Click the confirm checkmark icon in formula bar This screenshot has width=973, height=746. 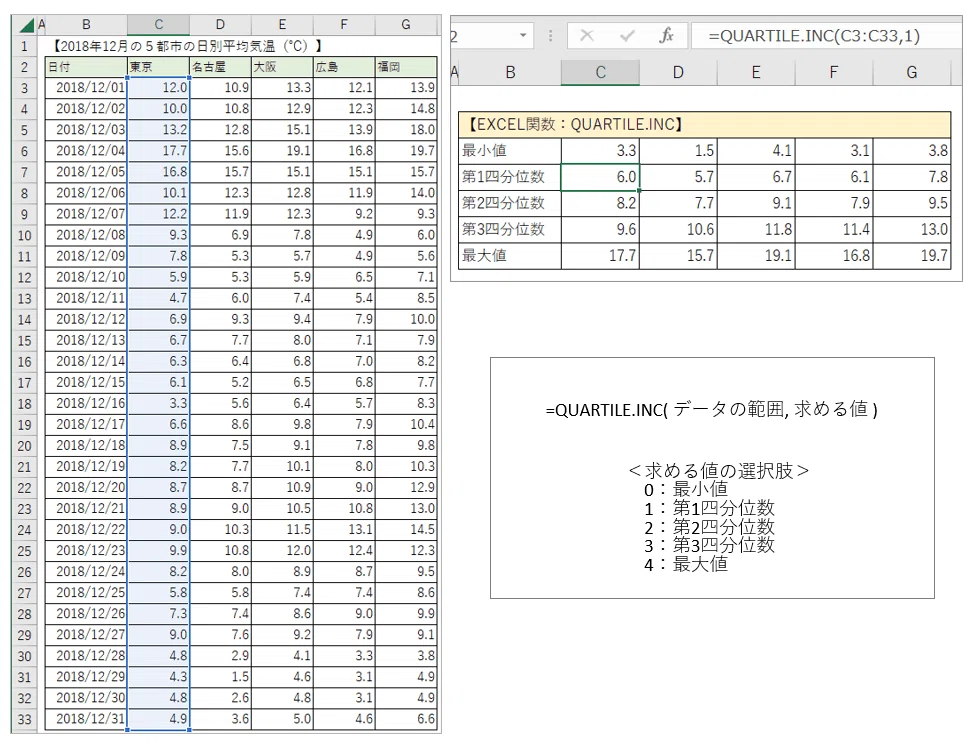point(627,36)
